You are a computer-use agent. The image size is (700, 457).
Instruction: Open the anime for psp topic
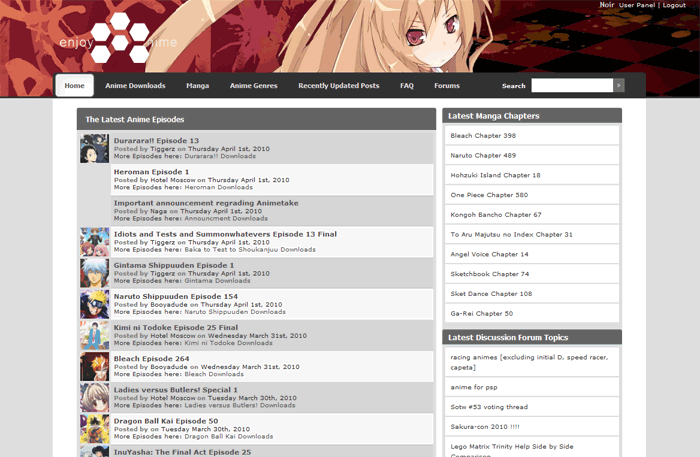[x=474, y=387]
